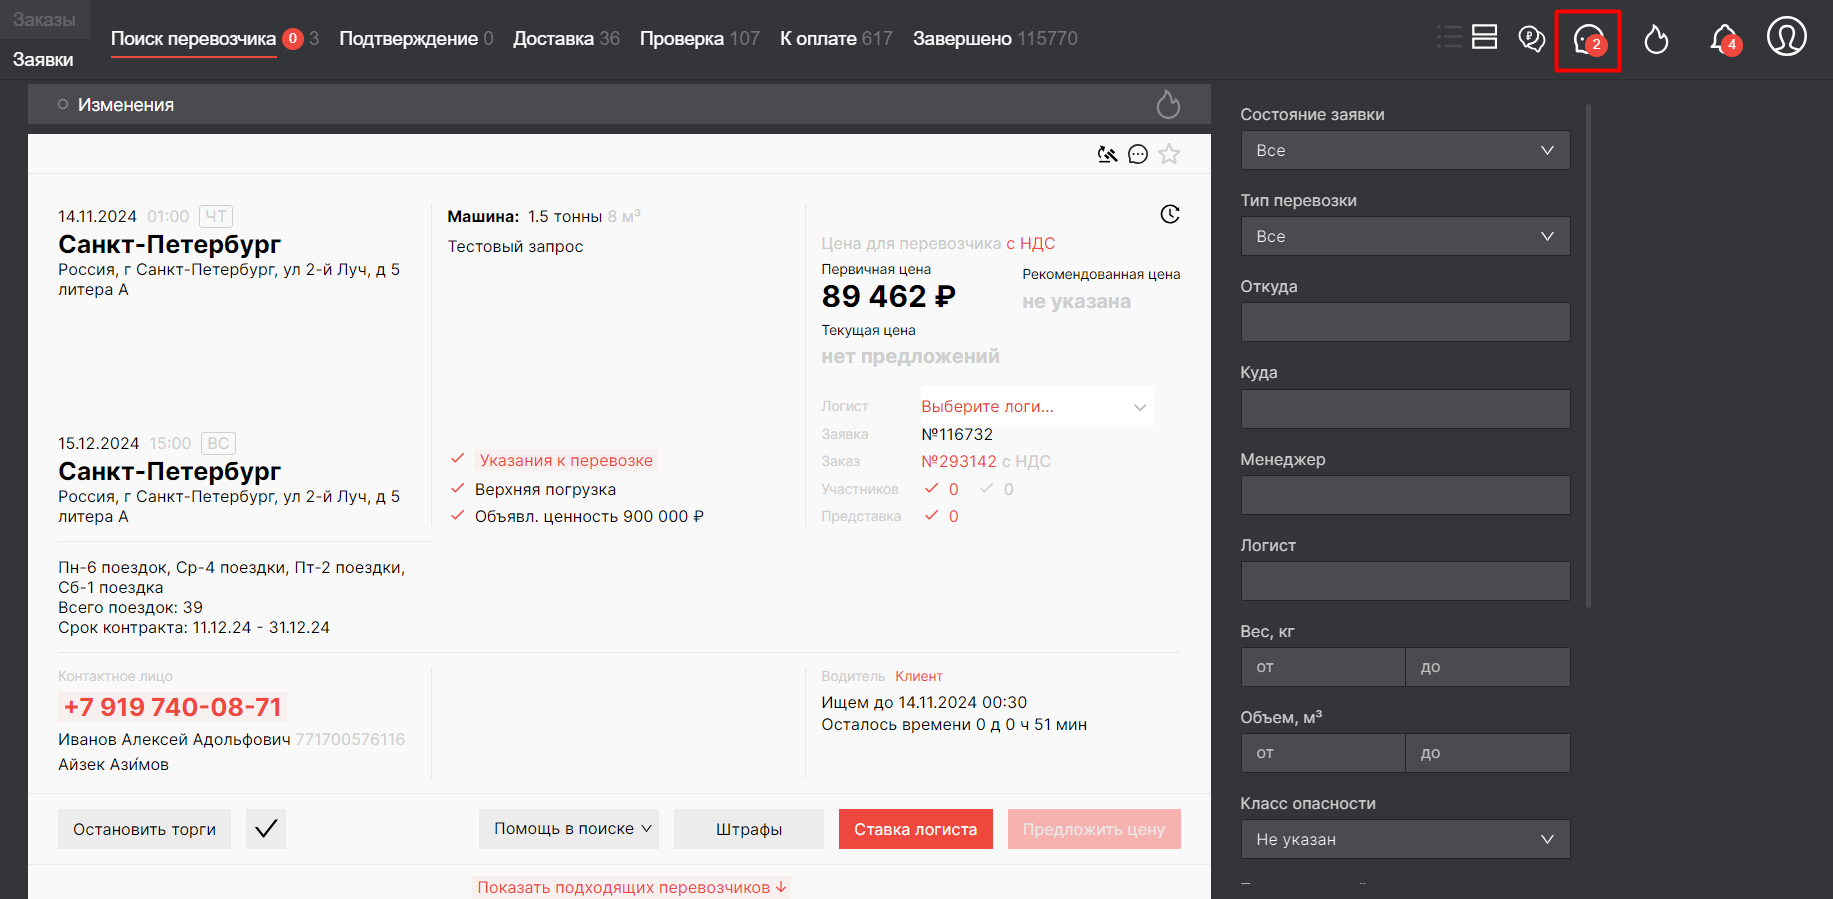The width and height of the screenshot is (1833, 899).
Task: Mark request as favorite with star
Action: [1169, 154]
